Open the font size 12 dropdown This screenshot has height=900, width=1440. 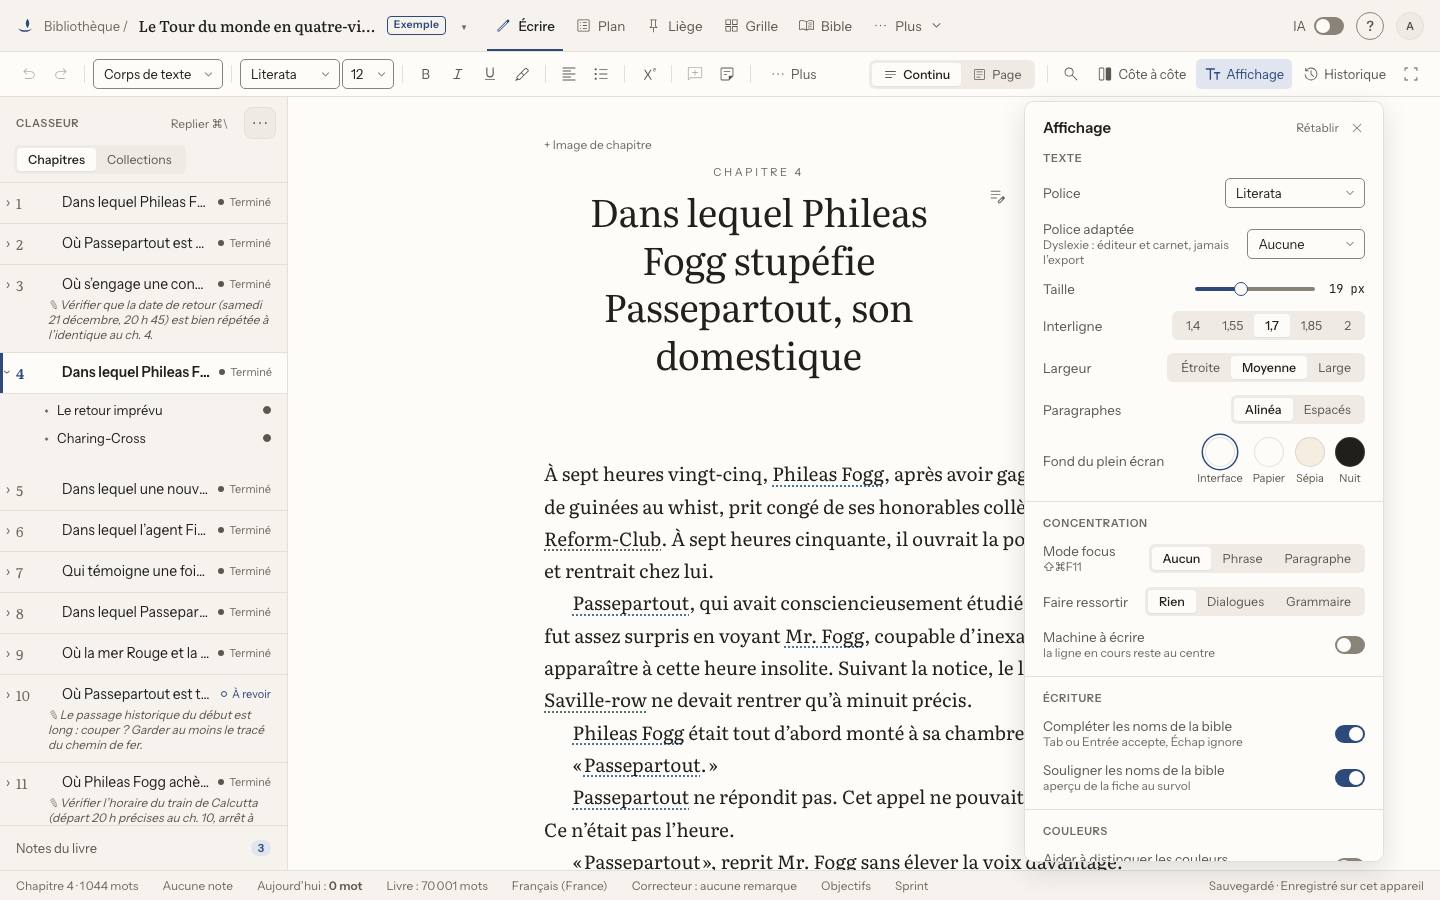(x=368, y=74)
